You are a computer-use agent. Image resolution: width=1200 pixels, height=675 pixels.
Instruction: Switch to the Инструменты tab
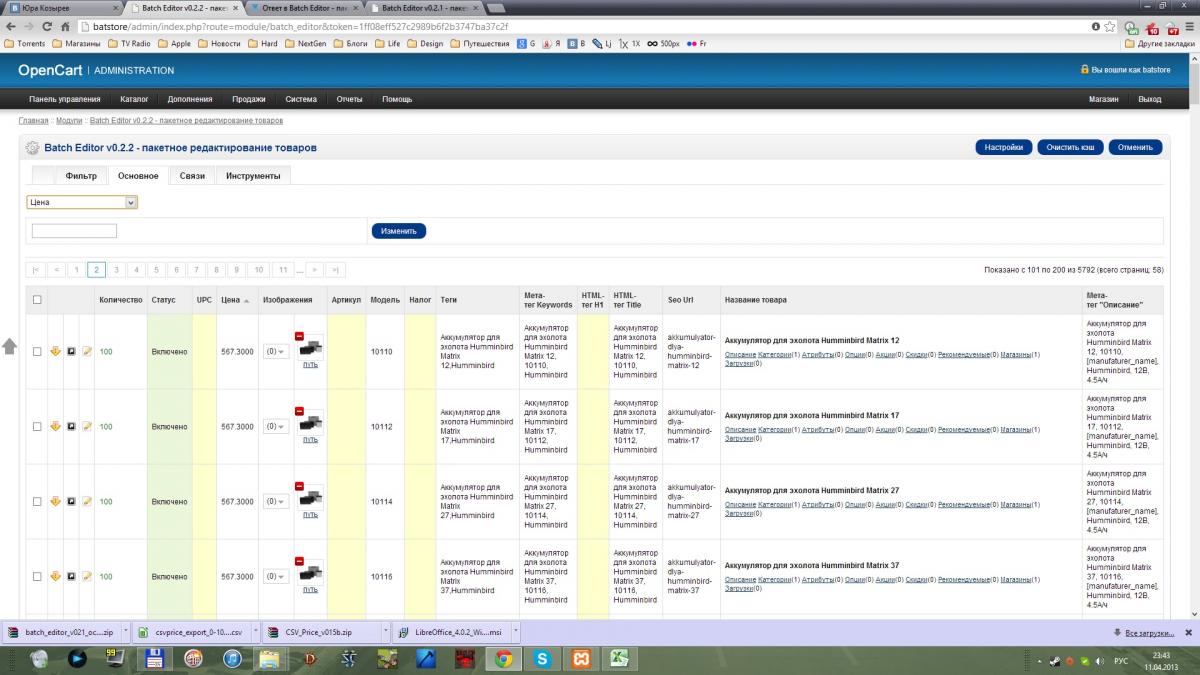tap(253, 176)
